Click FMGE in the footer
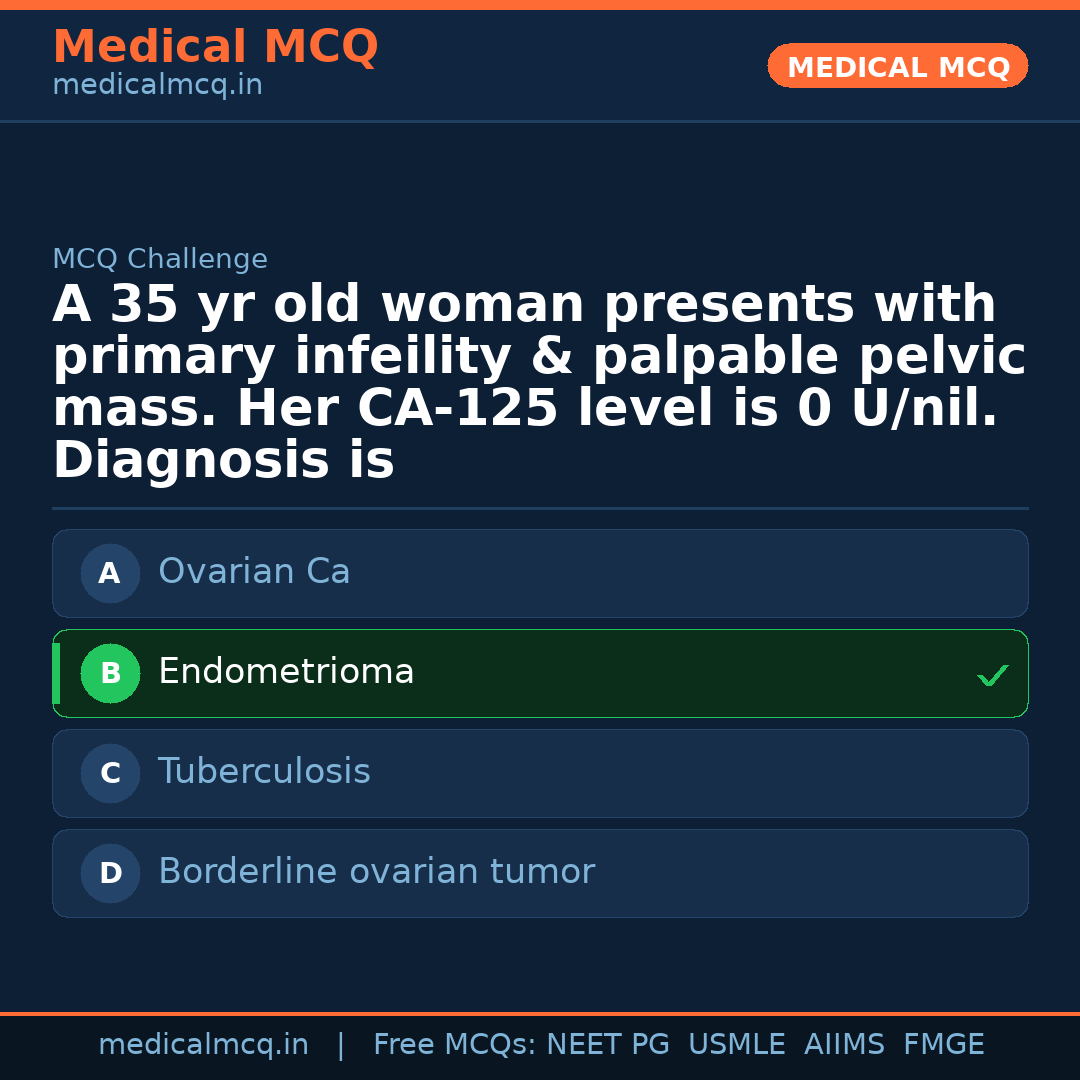The image size is (1080, 1080). tap(944, 1045)
